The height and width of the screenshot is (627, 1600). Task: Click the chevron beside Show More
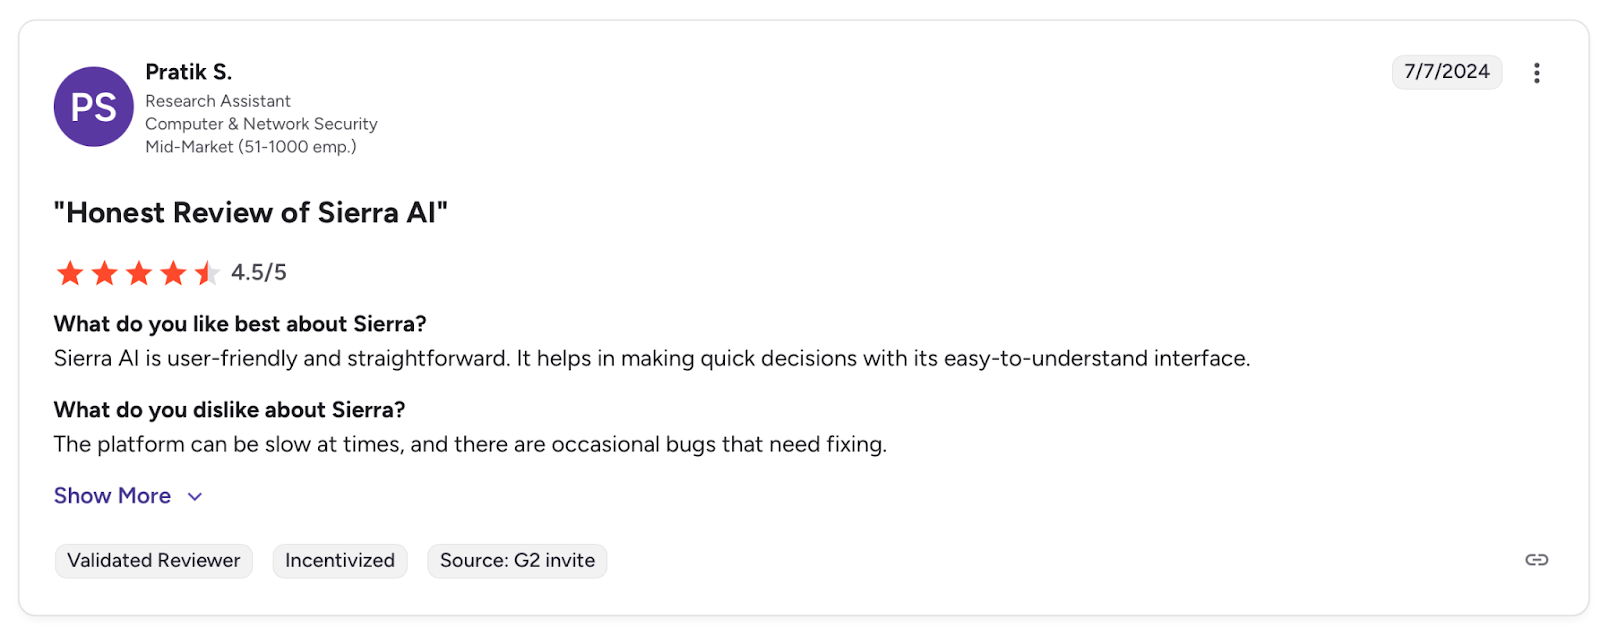coord(195,497)
